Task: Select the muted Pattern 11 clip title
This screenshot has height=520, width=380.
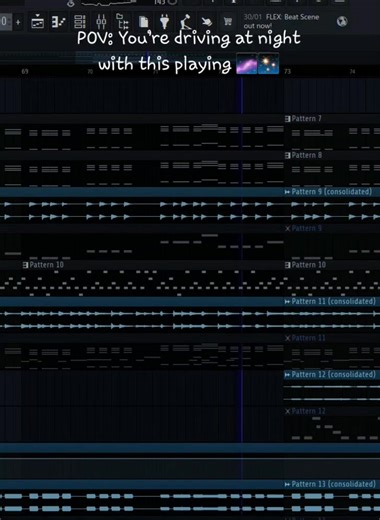Action: (308, 338)
